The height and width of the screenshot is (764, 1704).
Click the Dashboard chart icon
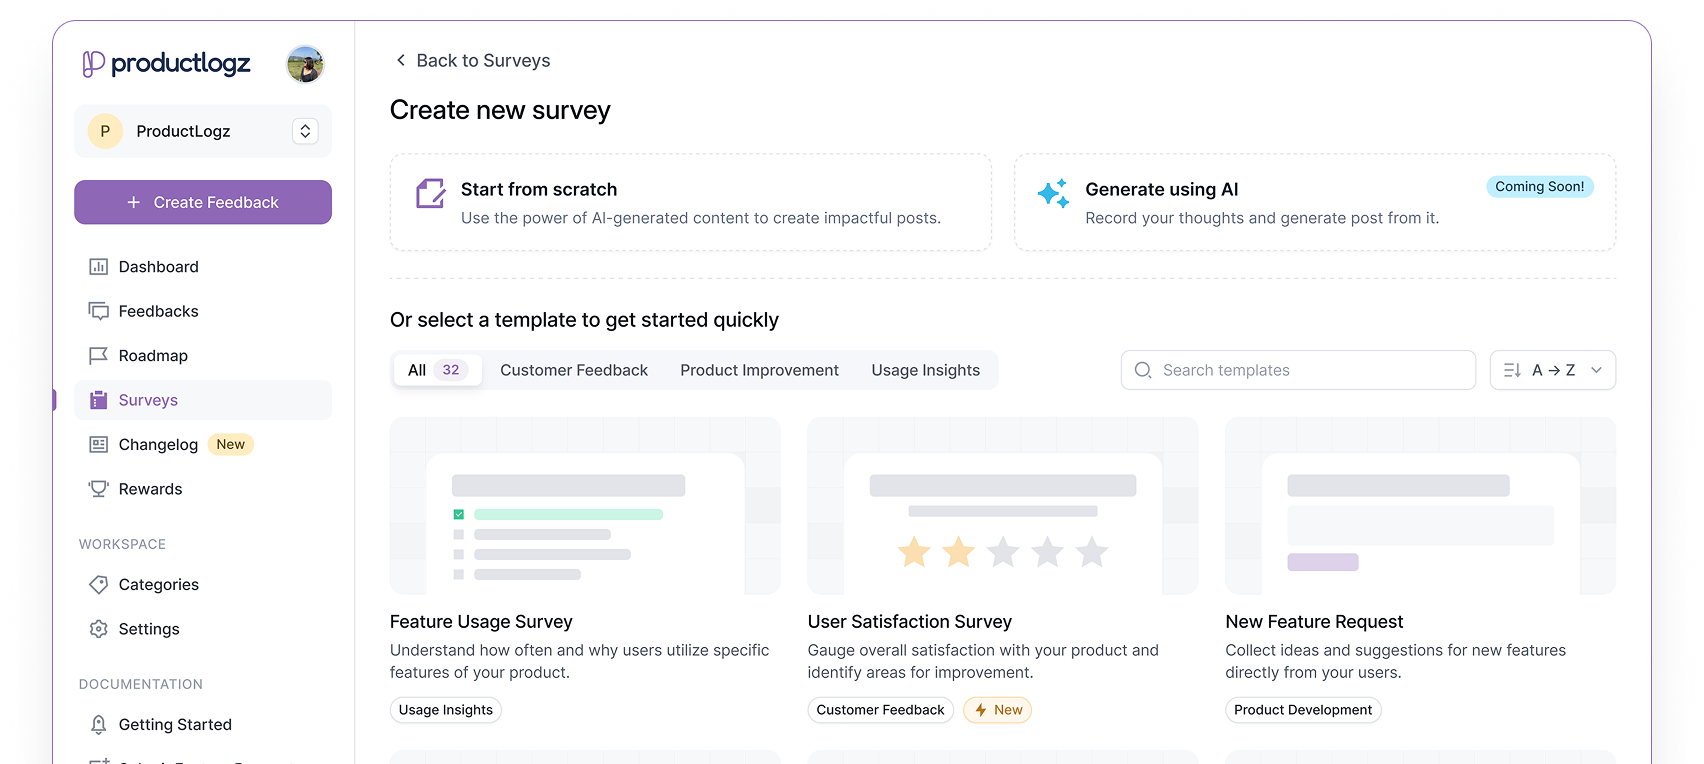[98, 267]
